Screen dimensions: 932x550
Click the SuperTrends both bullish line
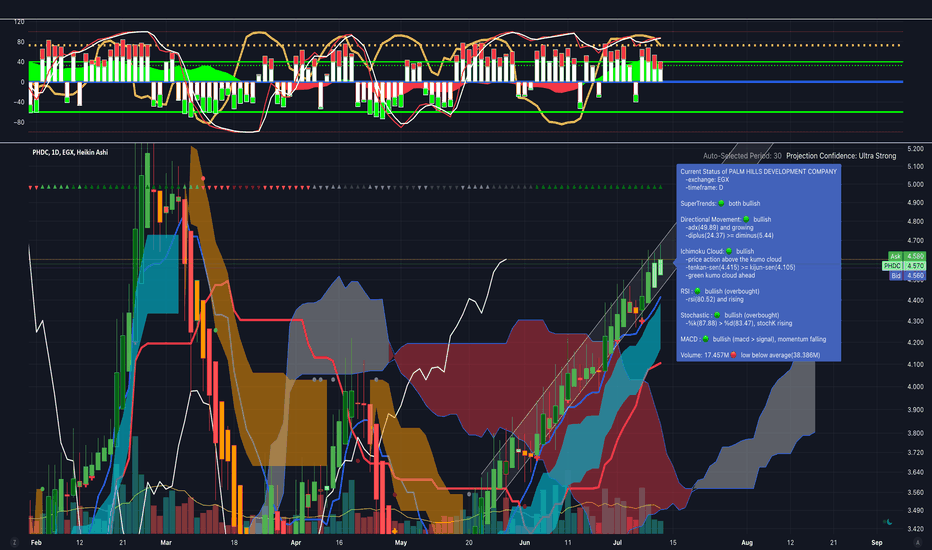click(720, 203)
